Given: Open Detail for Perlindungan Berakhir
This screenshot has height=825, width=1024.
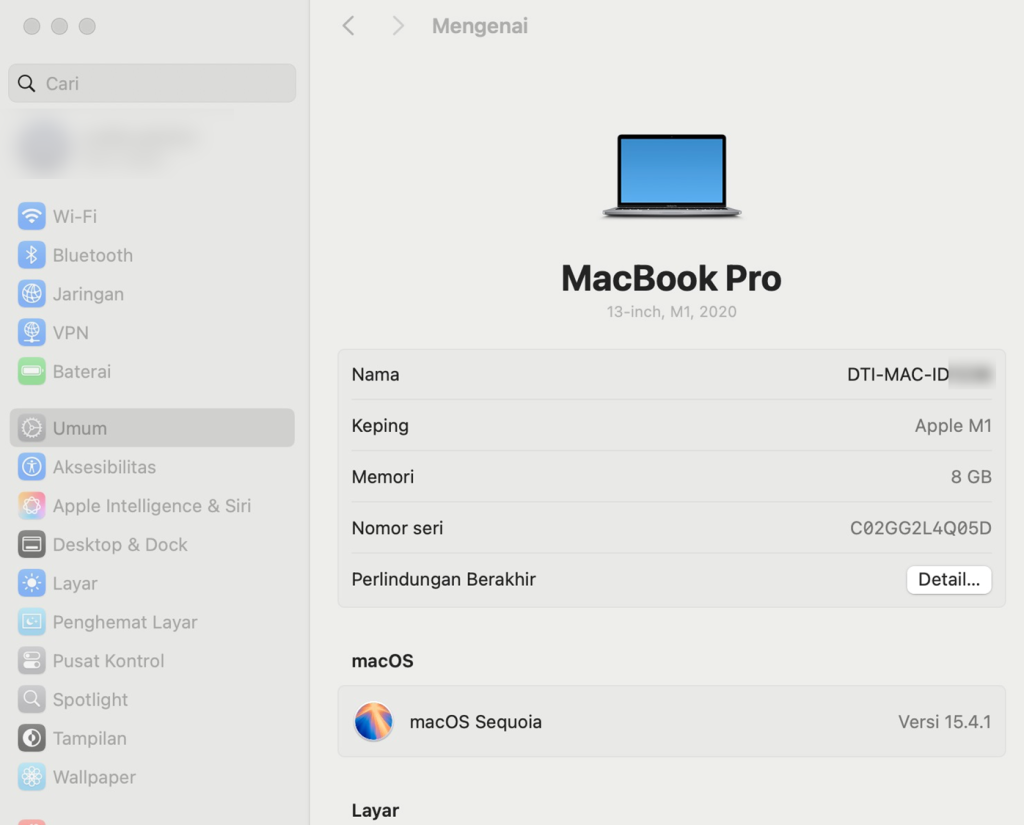Looking at the screenshot, I should coord(949,579).
